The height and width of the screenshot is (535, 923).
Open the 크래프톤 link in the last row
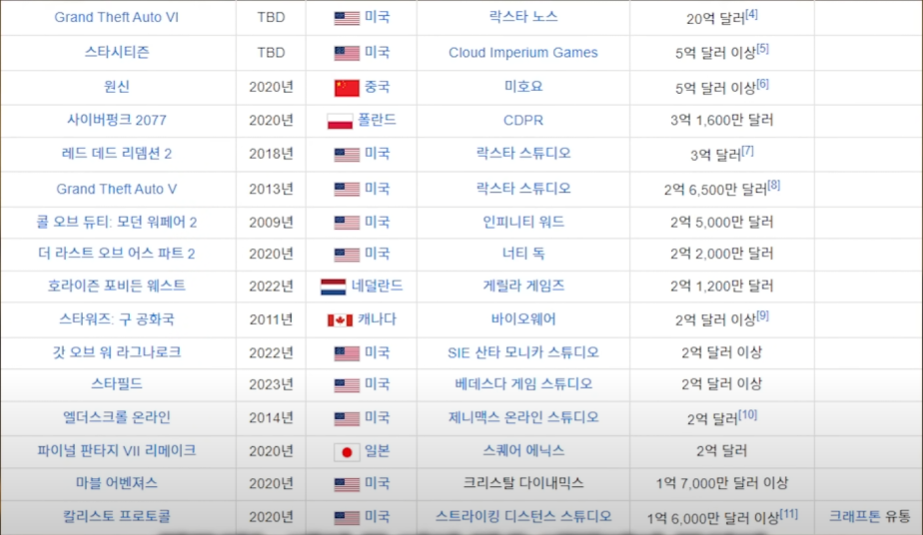click(x=855, y=517)
